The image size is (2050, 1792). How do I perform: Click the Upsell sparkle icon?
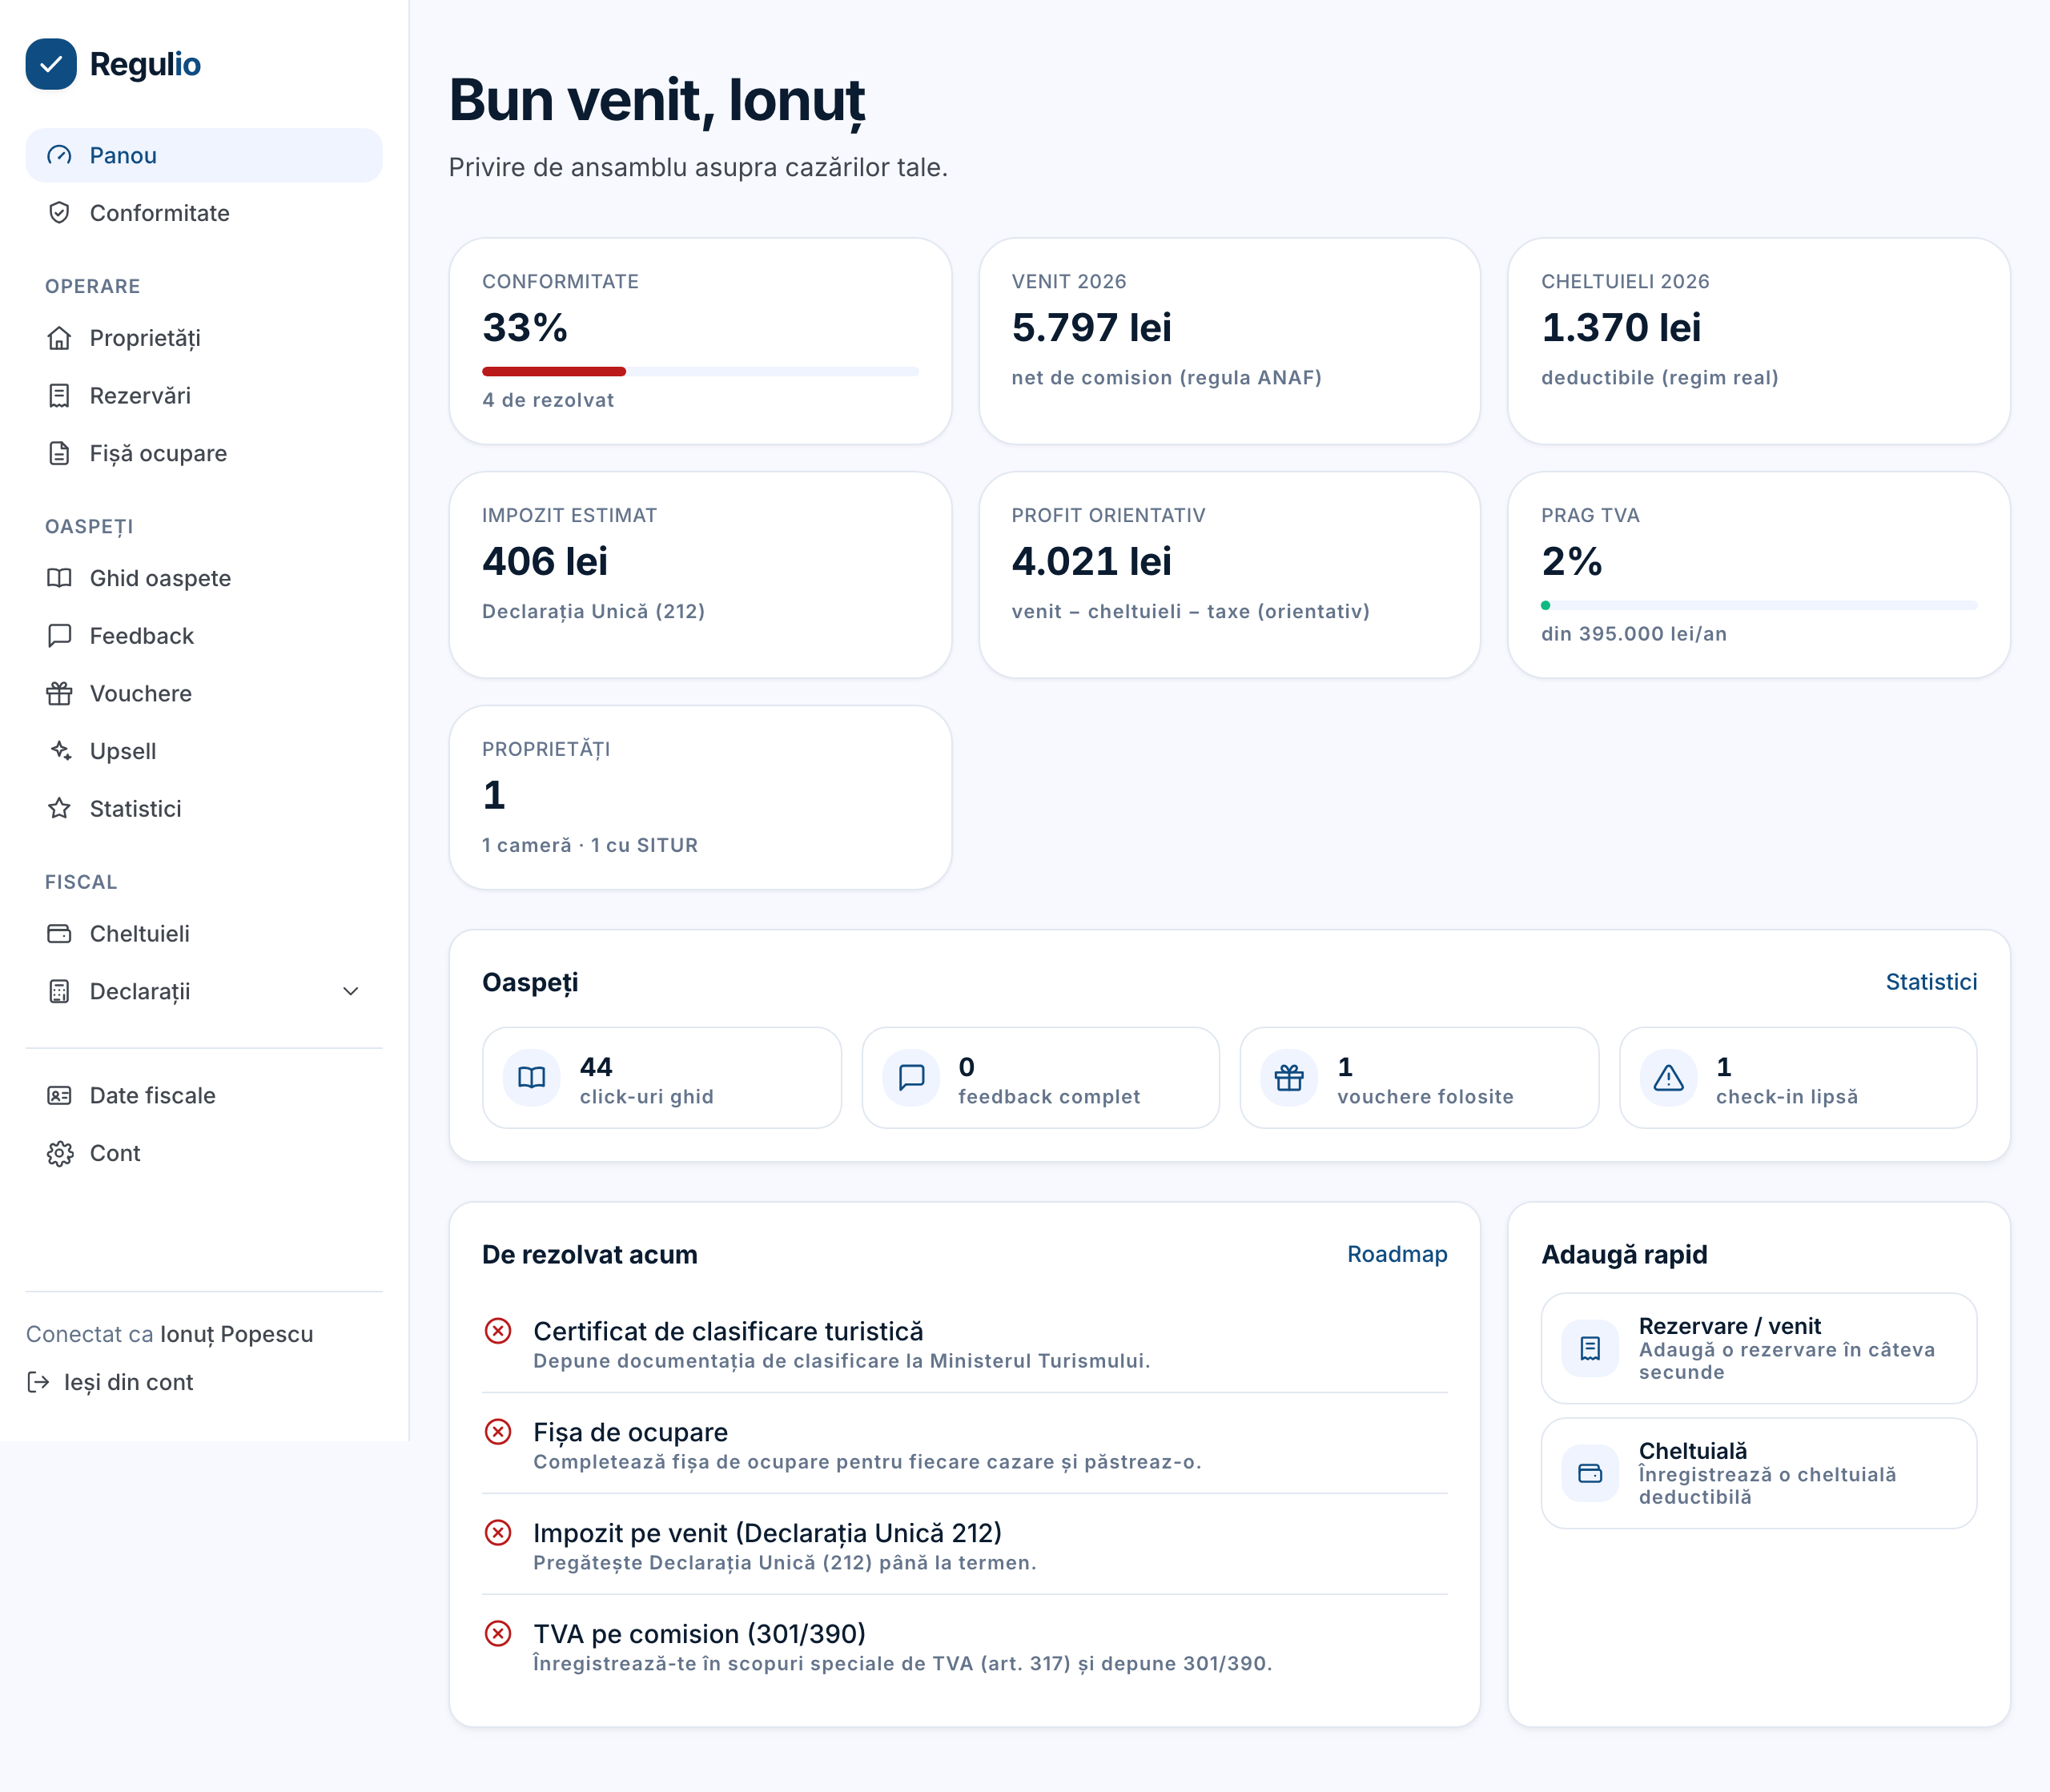(60, 751)
